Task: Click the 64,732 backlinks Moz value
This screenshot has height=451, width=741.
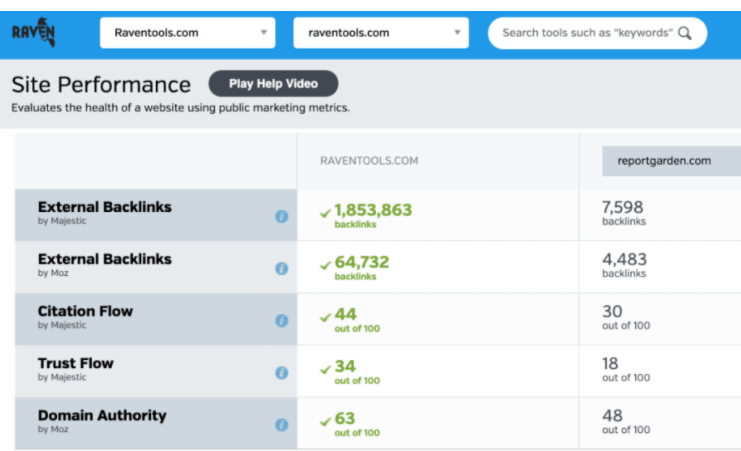Action: tap(362, 263)
